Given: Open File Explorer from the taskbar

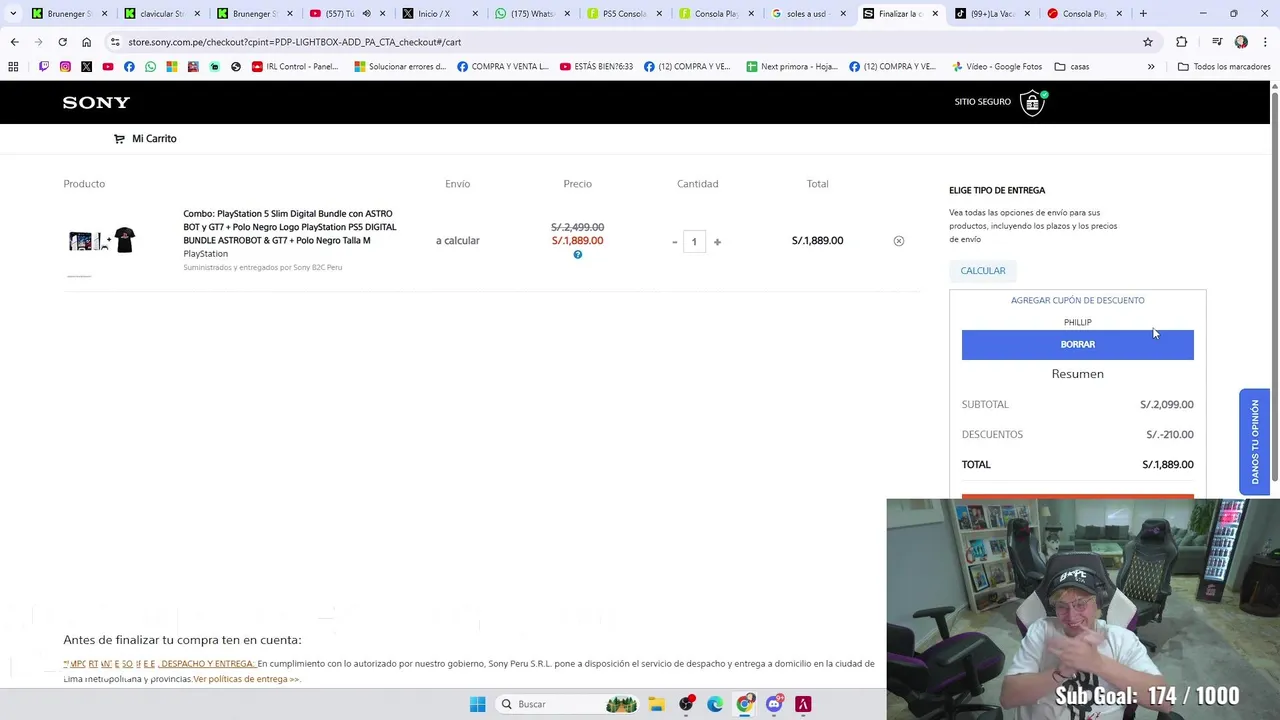Looking at the screenshot, I should point(656,704).
